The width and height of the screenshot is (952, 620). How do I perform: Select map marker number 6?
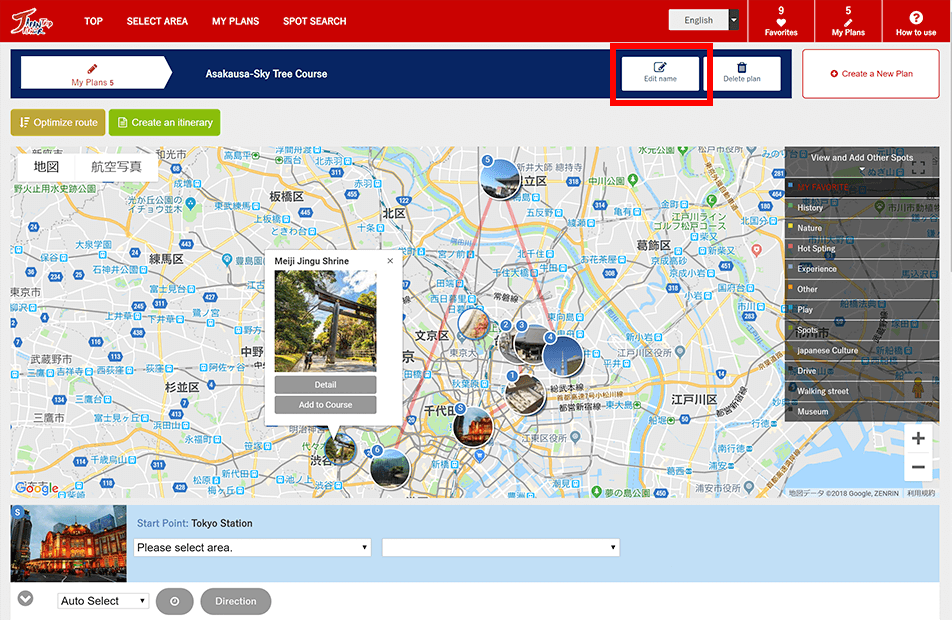[x=390, y=467]
